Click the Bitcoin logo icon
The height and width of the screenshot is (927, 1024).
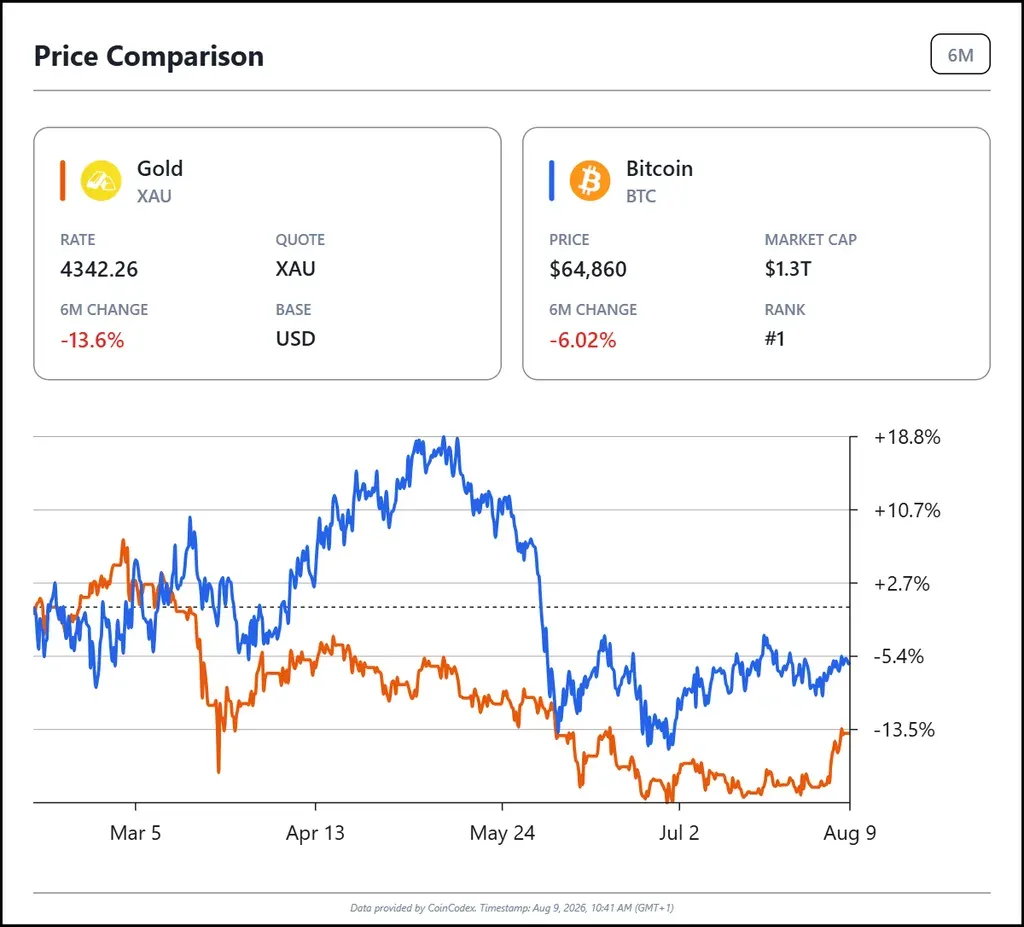click(x=590, y=181)
